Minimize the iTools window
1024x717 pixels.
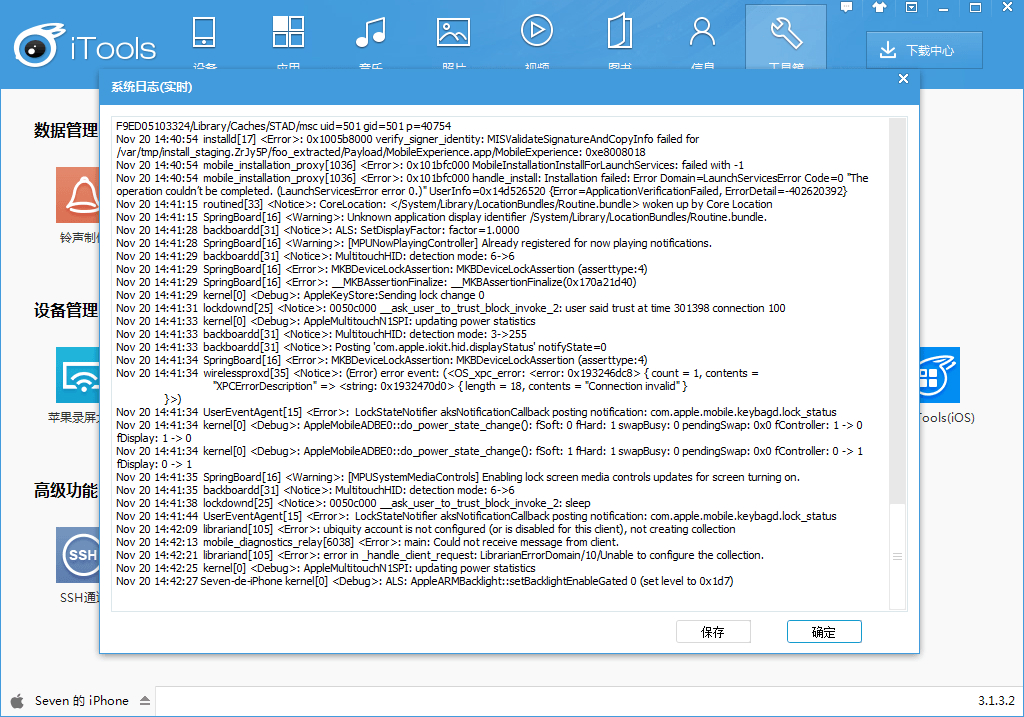coord(943,8)
